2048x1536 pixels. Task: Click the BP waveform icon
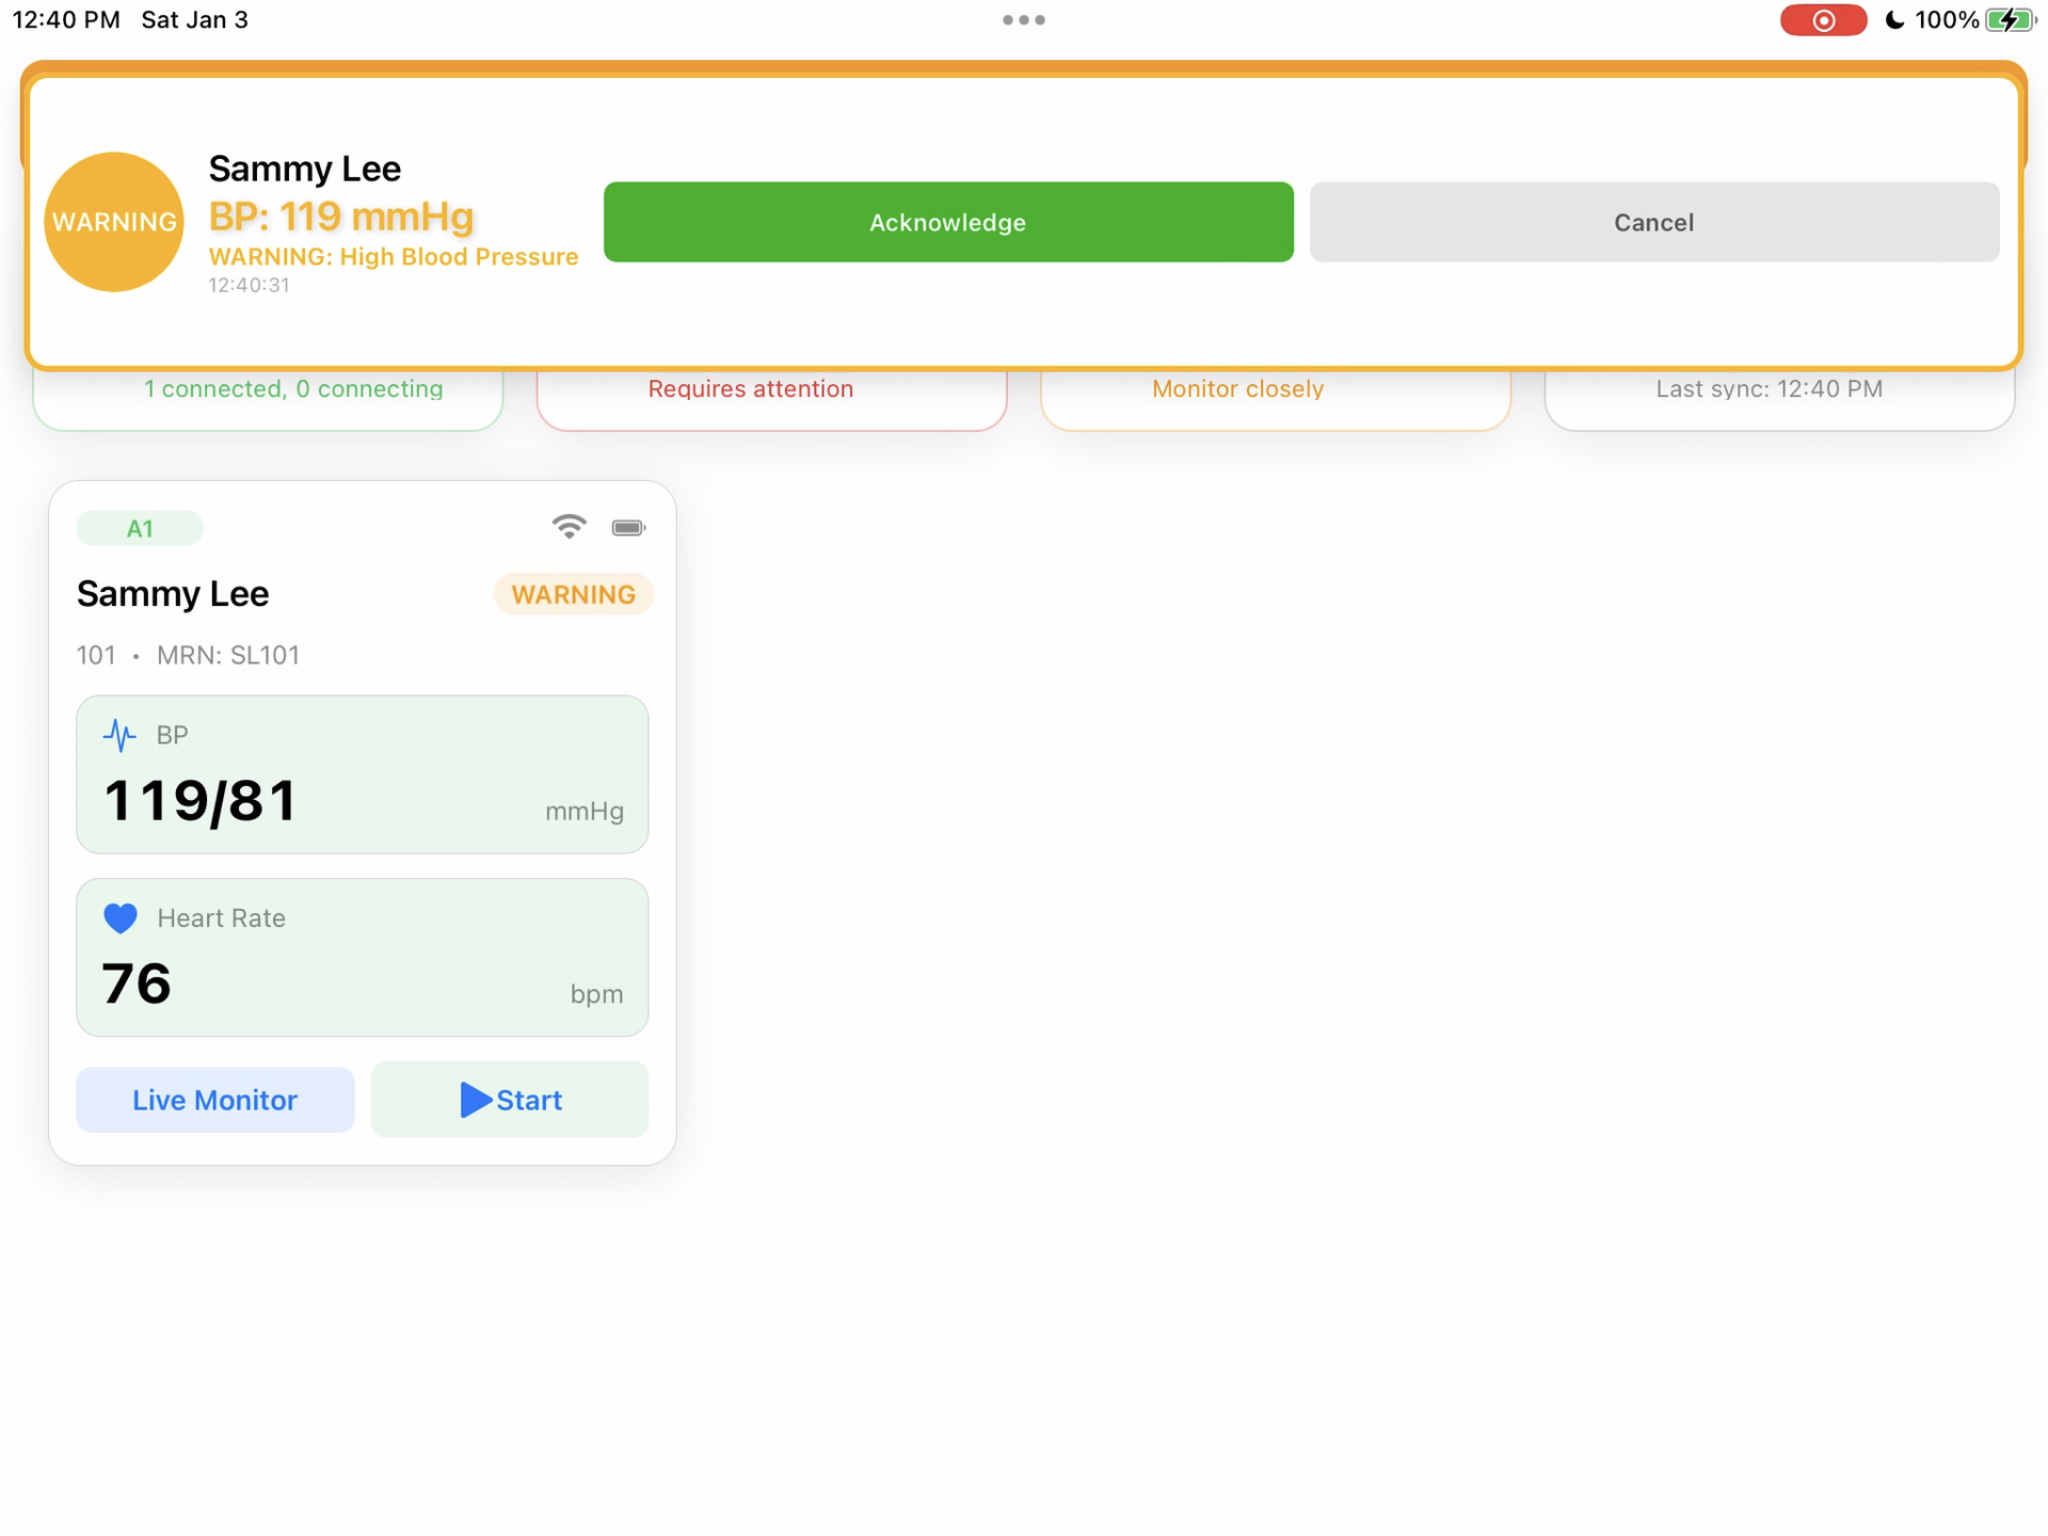(x=120, y=735)
